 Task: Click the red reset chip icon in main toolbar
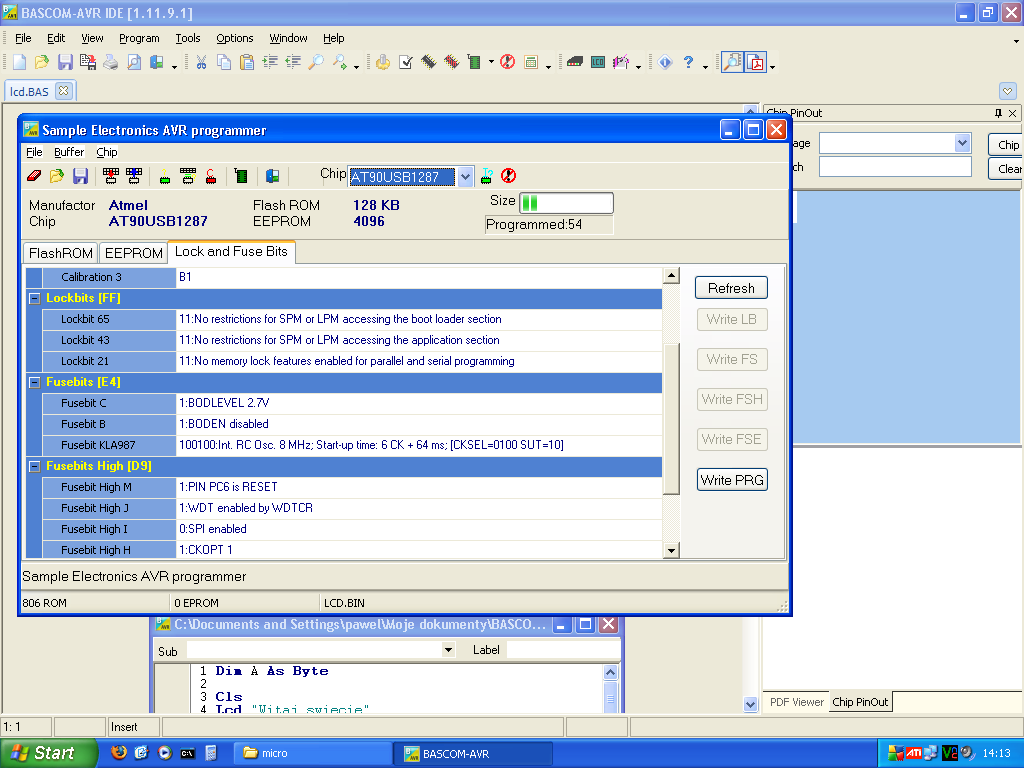[507, 62]
